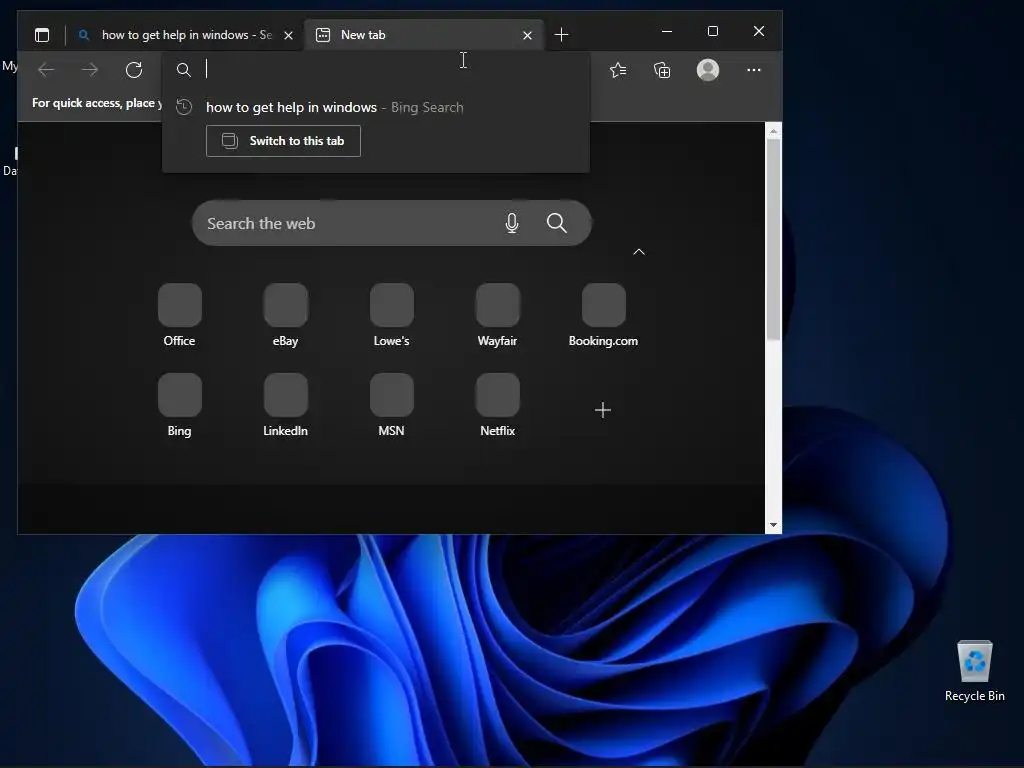Collapse quick links with chevron
The height and width of the screenshot is (768, 1024).
639,252
